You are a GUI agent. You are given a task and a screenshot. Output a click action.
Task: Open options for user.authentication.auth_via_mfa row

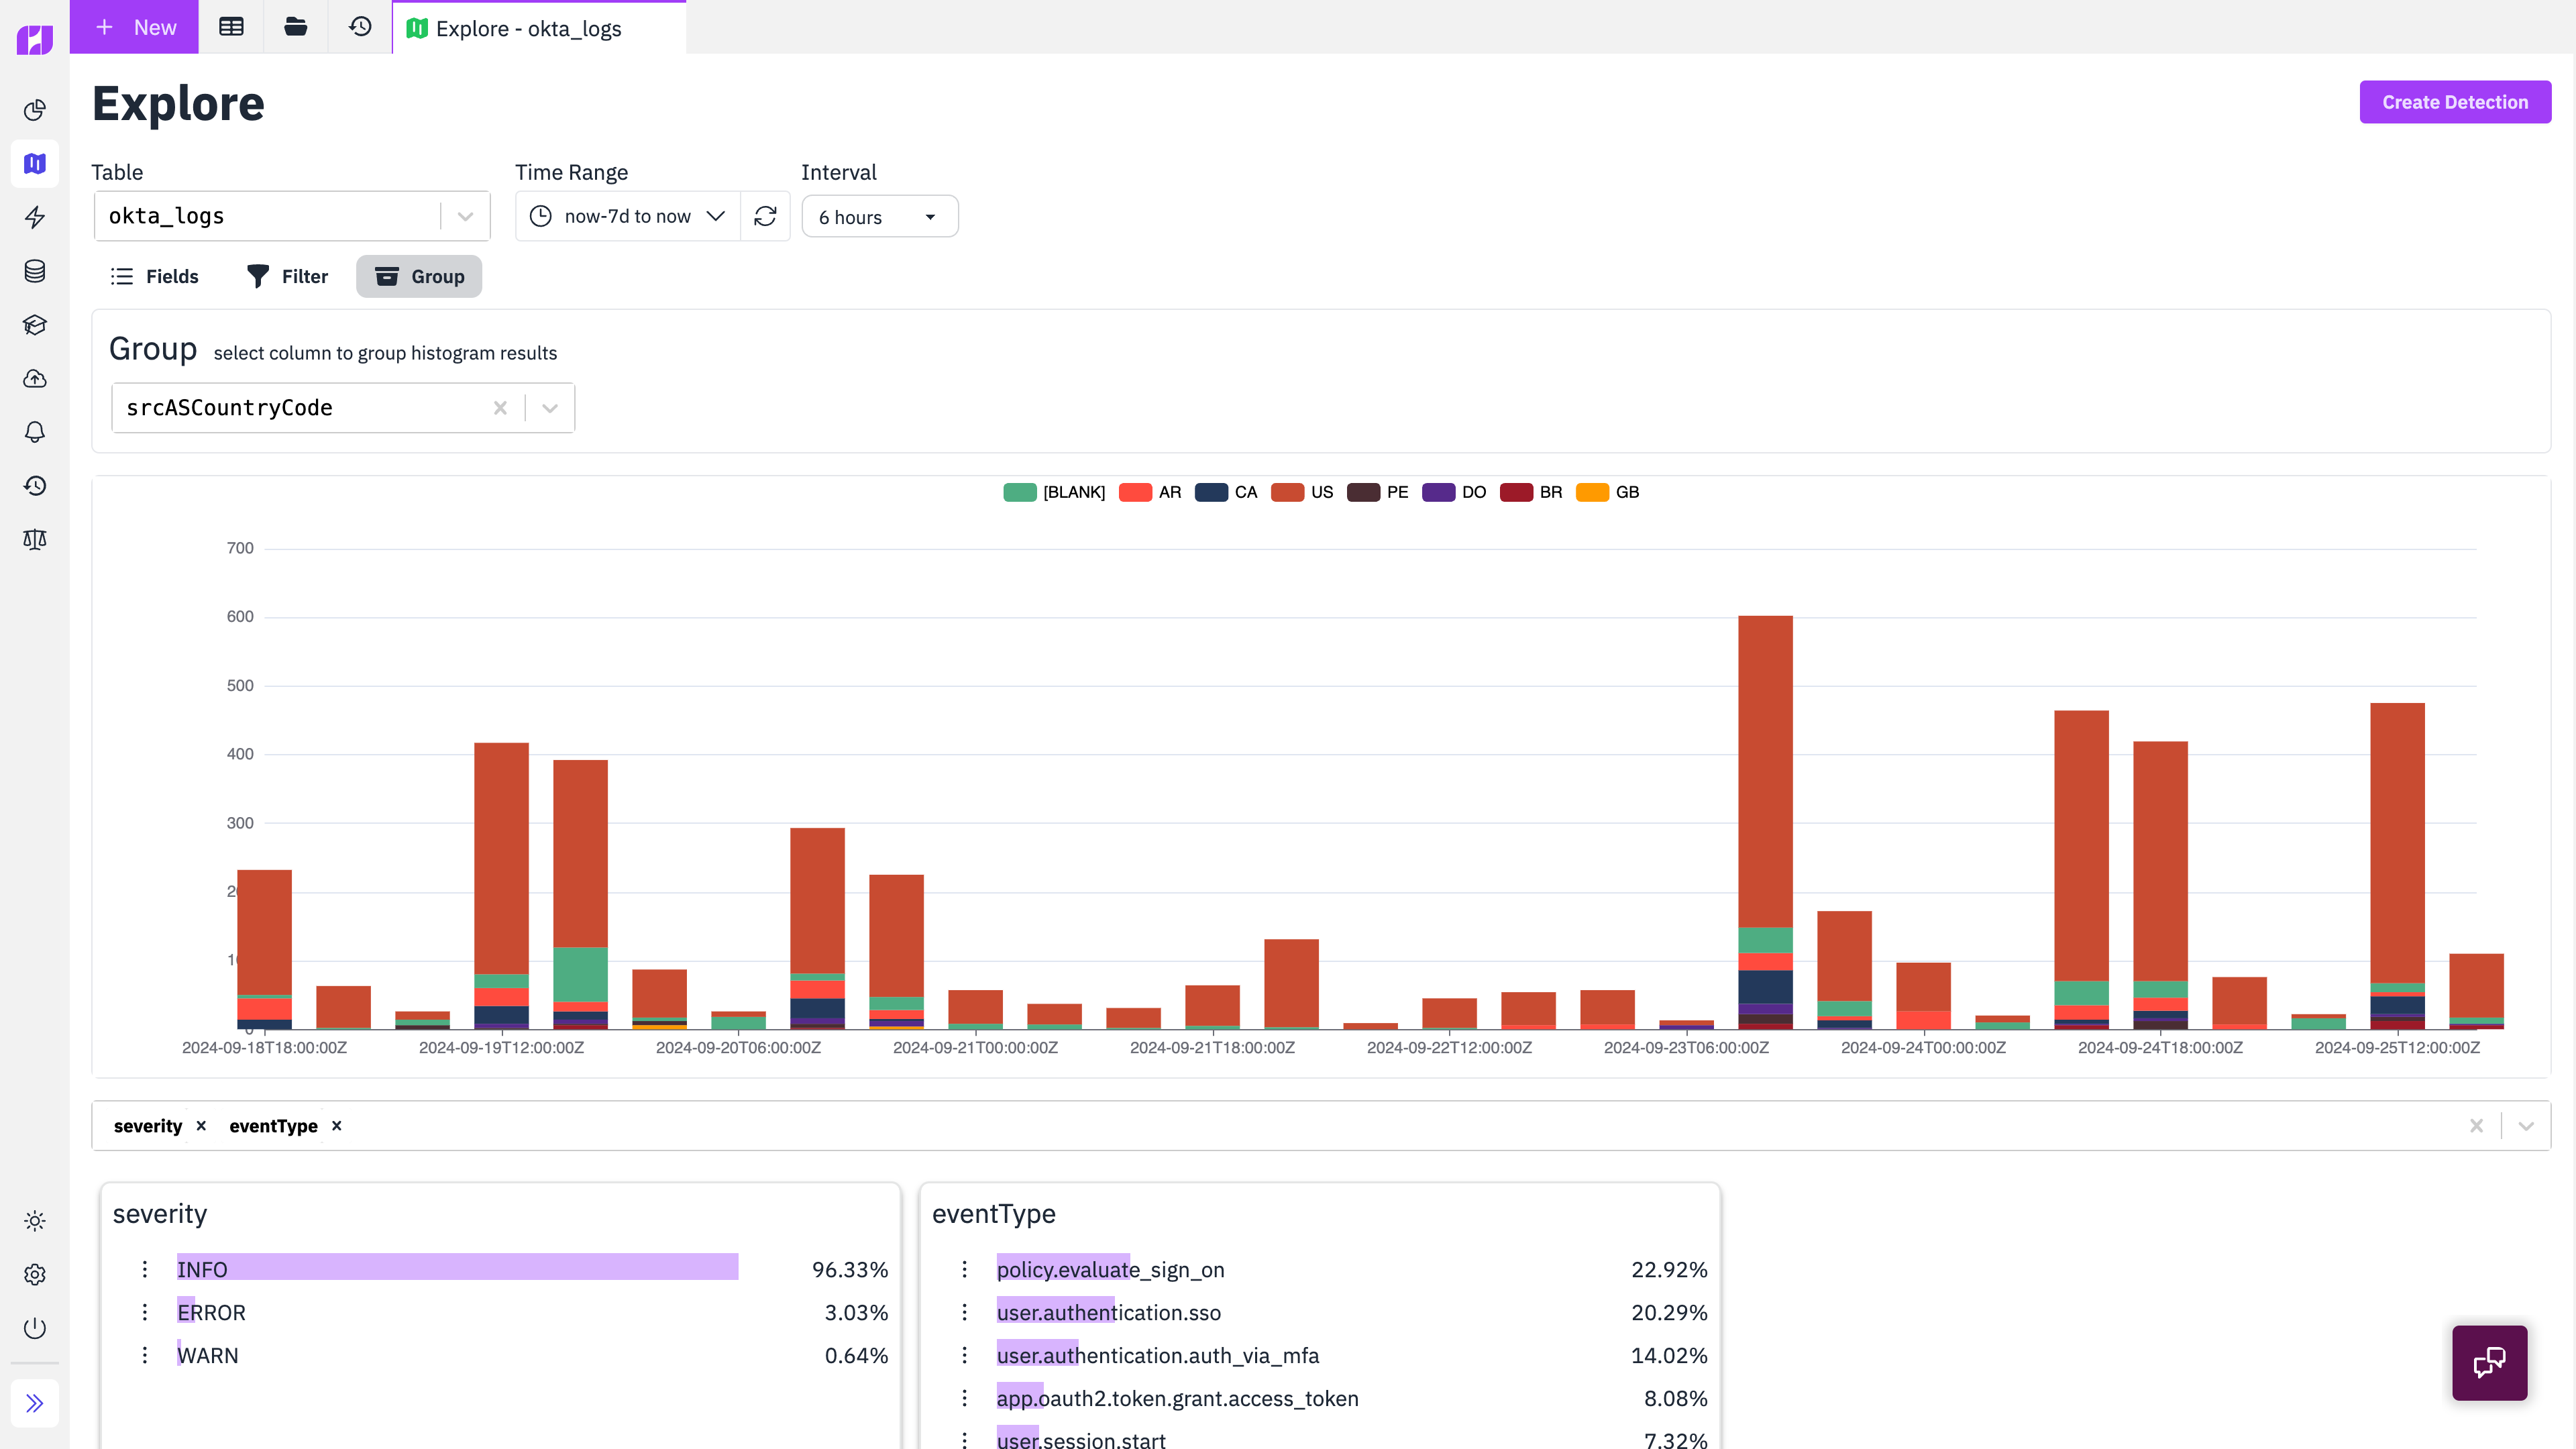[965, 1356]
